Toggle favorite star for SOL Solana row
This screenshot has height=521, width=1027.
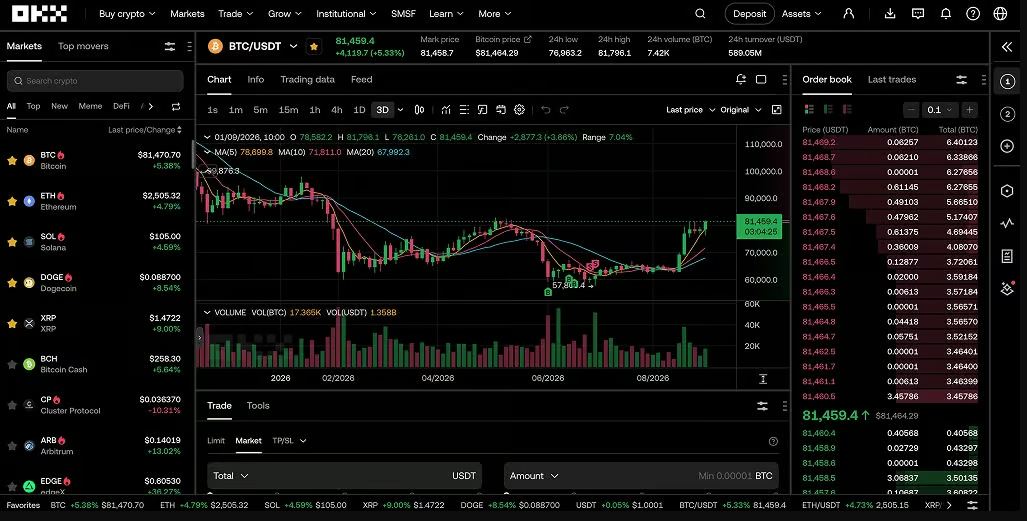click(x=12, y=242)
